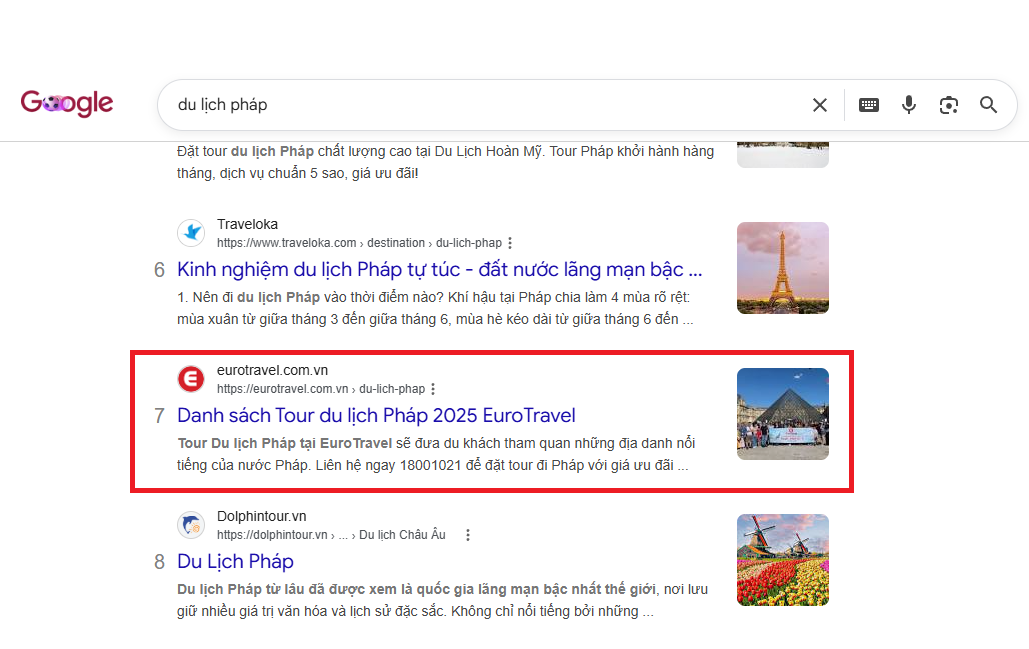1029x649 pixels.
Task: Click the red EuroTravel favicon
Action: pos(191,379)
